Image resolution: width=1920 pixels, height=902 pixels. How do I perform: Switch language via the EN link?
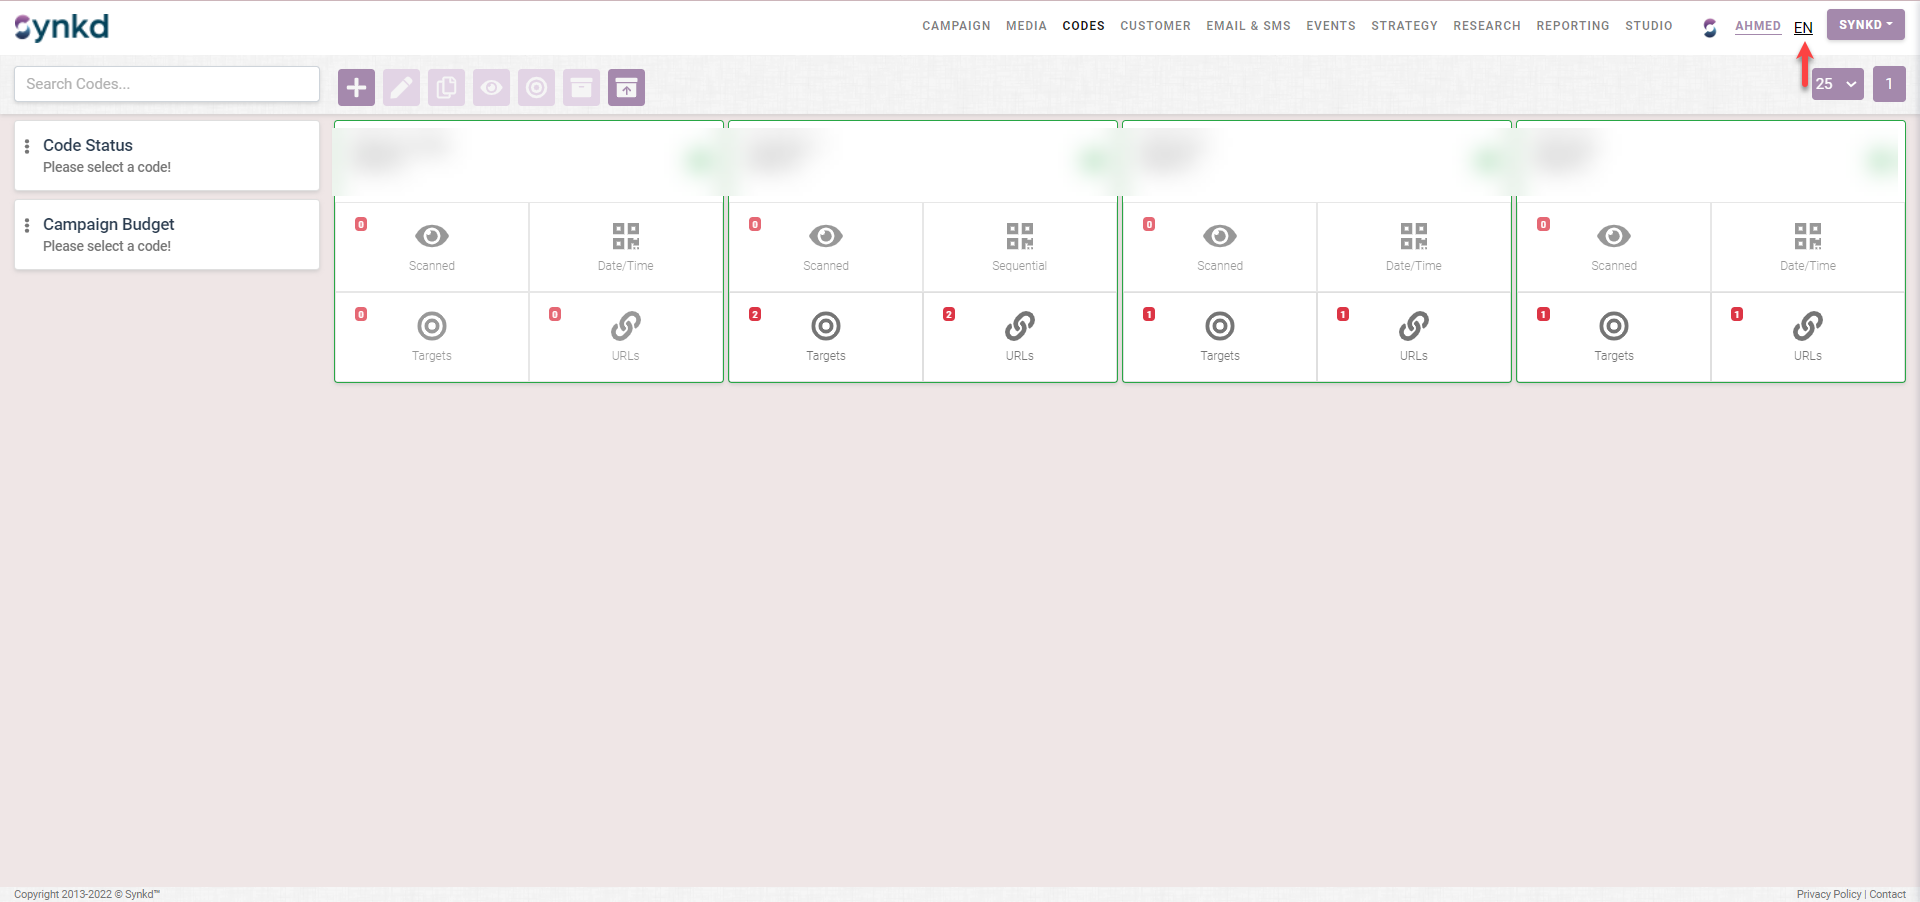[x=1803, y=27]
